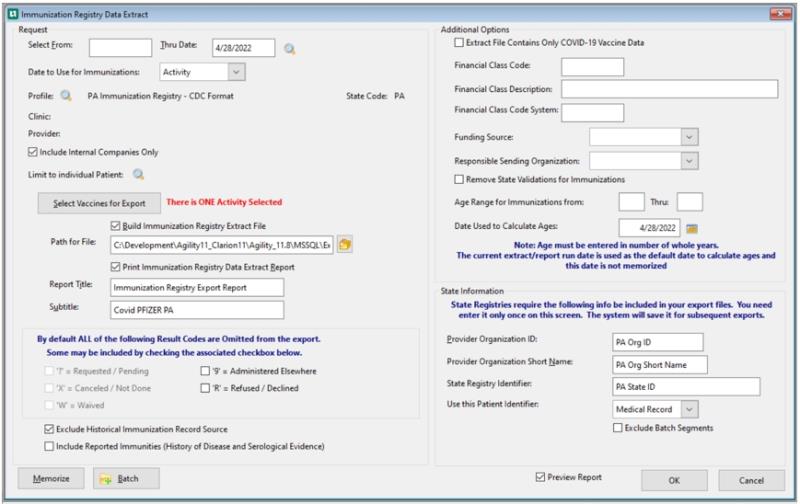
Task: Click the Limit to individual Patient lookup icon
Action: click(x=138, y=174)
